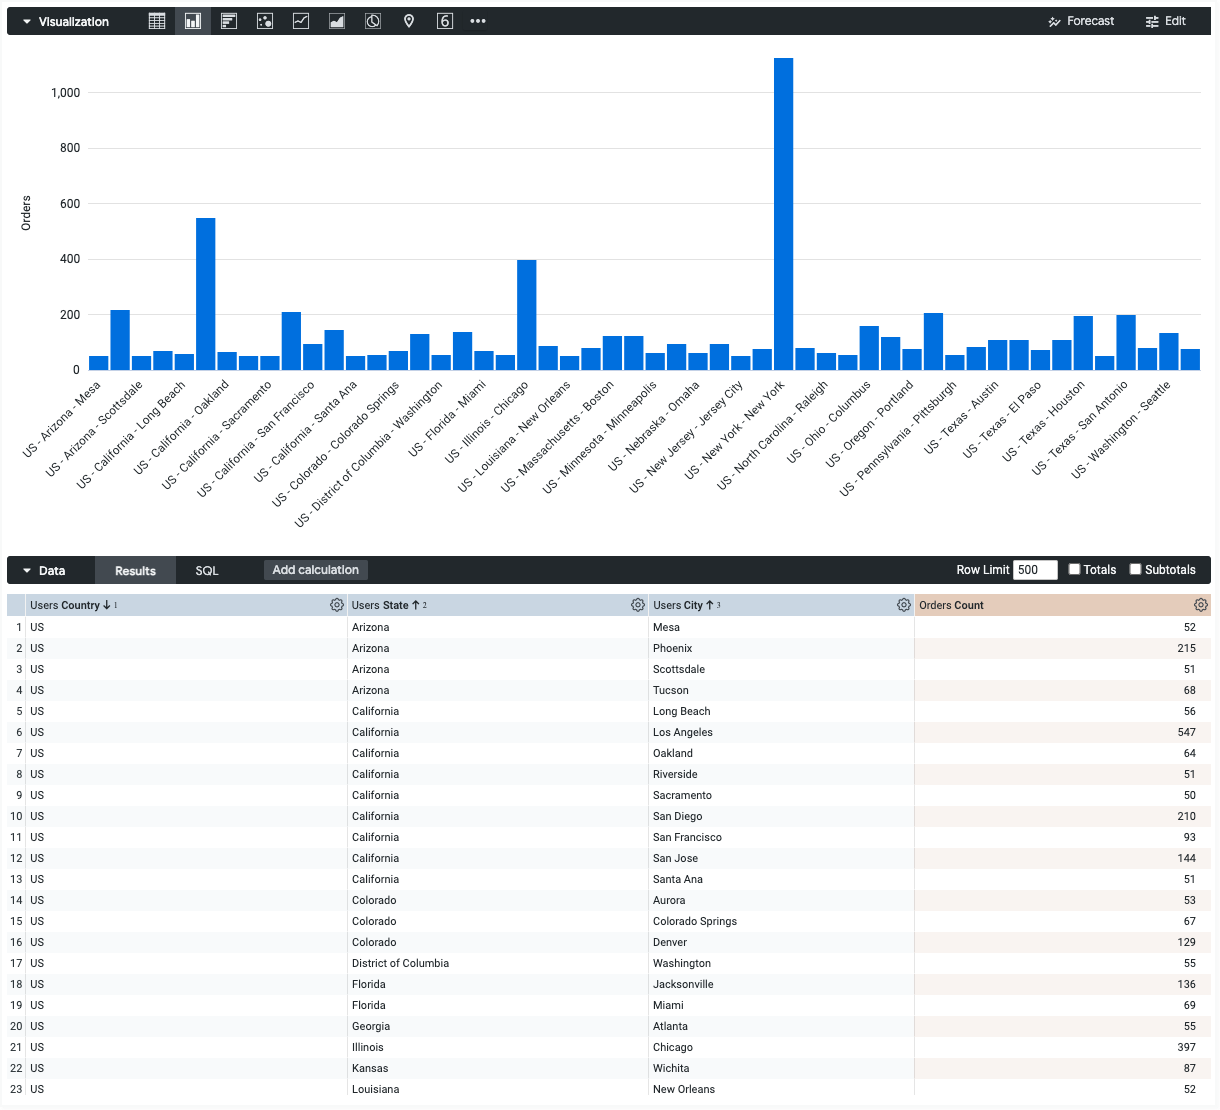Switch to the SQL tab
Viewport: 1220px width, 1110px height.
point(206,569)
